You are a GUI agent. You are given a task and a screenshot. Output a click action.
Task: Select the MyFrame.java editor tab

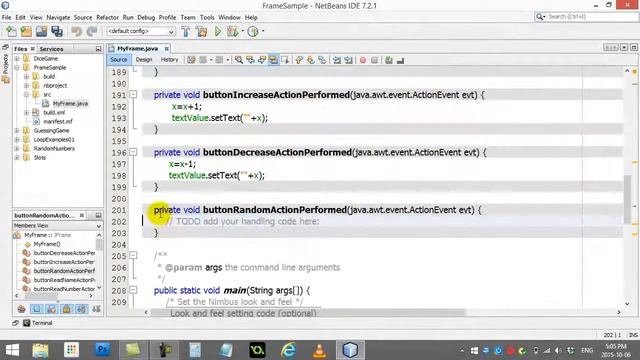pos(137,49)
